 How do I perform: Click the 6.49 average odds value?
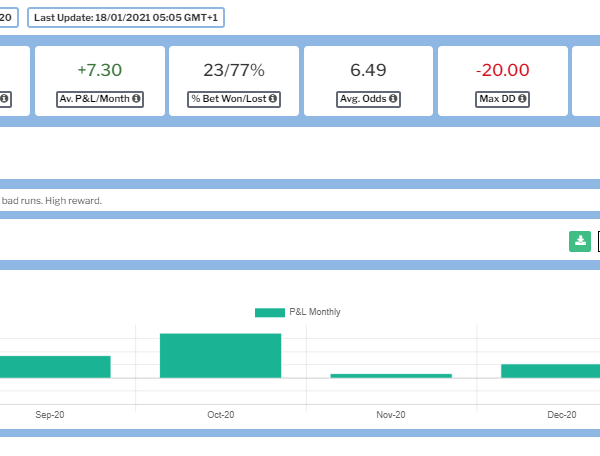click(368, 70)
